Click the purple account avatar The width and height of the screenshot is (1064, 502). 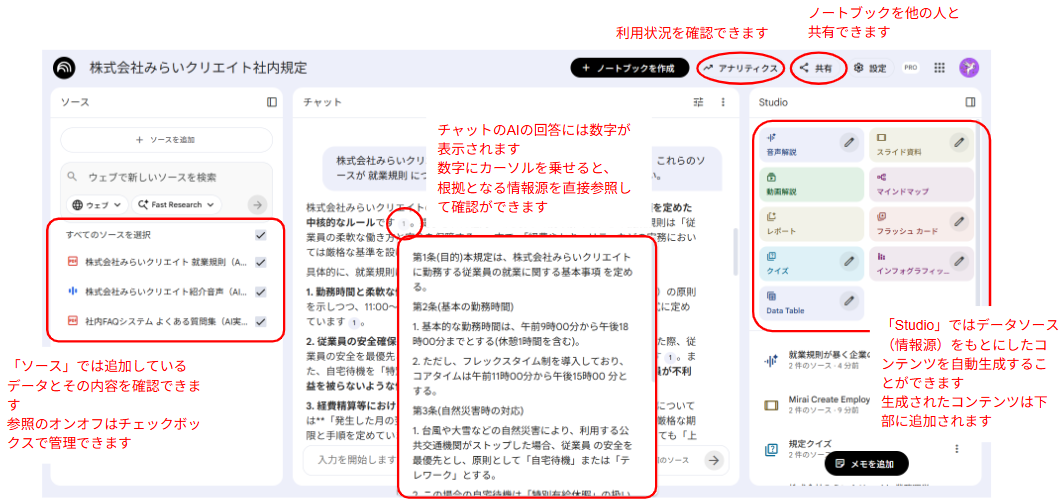point(969,67)
